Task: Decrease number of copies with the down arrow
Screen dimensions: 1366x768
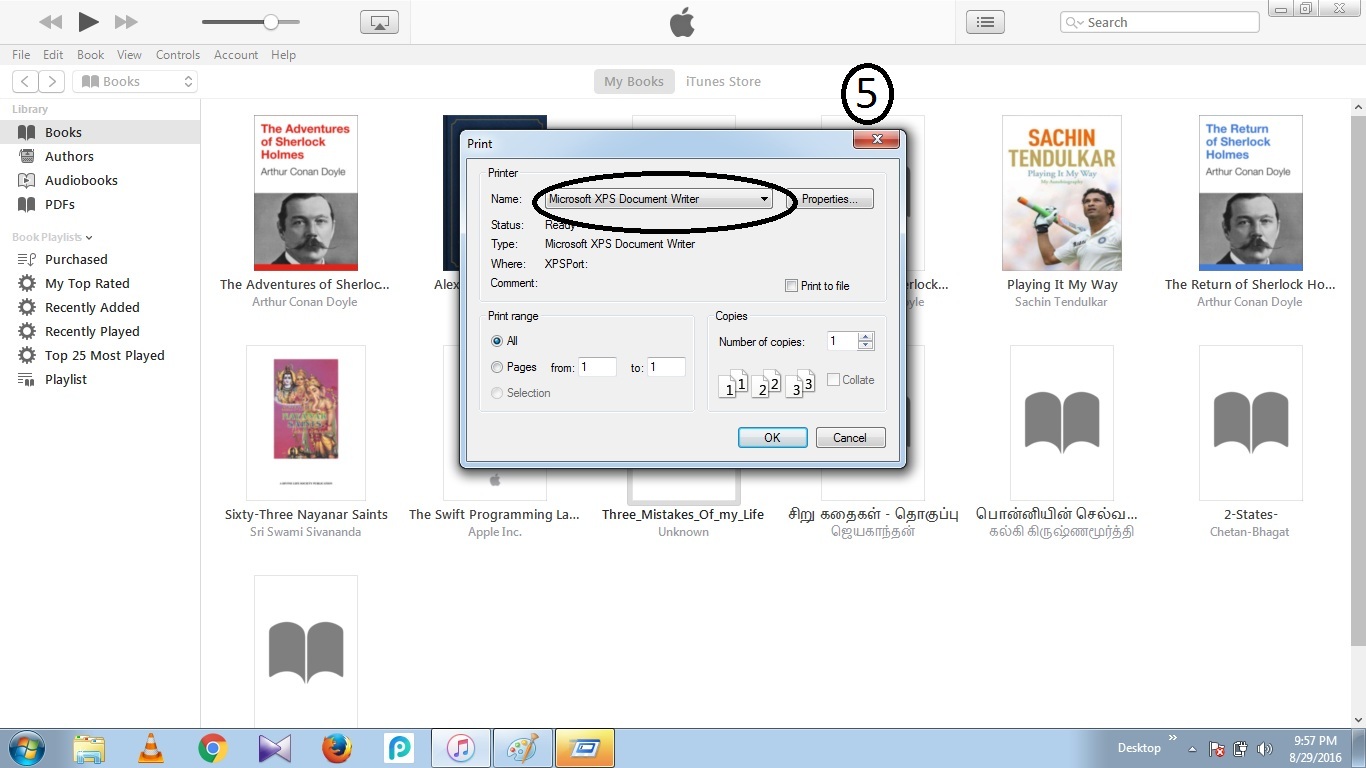Action: click(866, 346)
